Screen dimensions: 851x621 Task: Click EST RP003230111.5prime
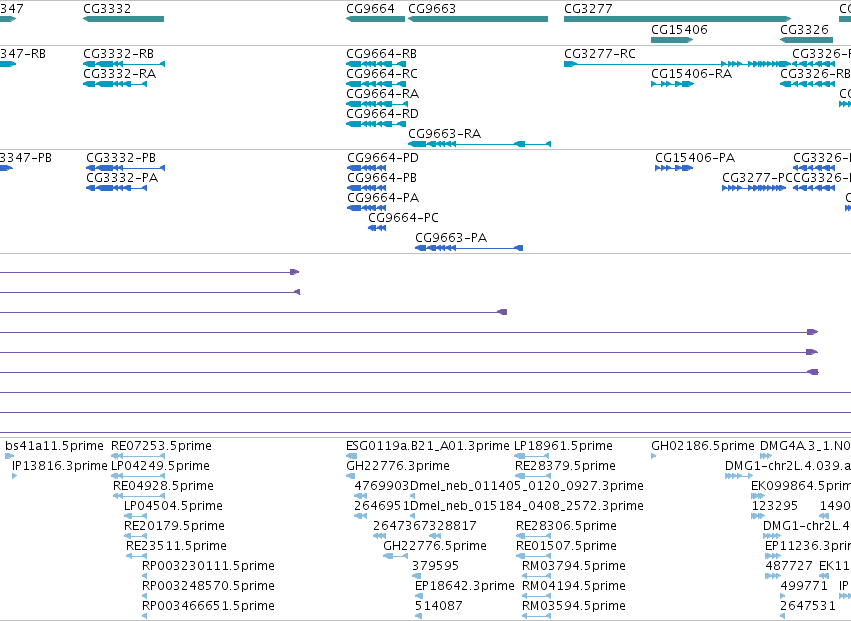[144, 576]
